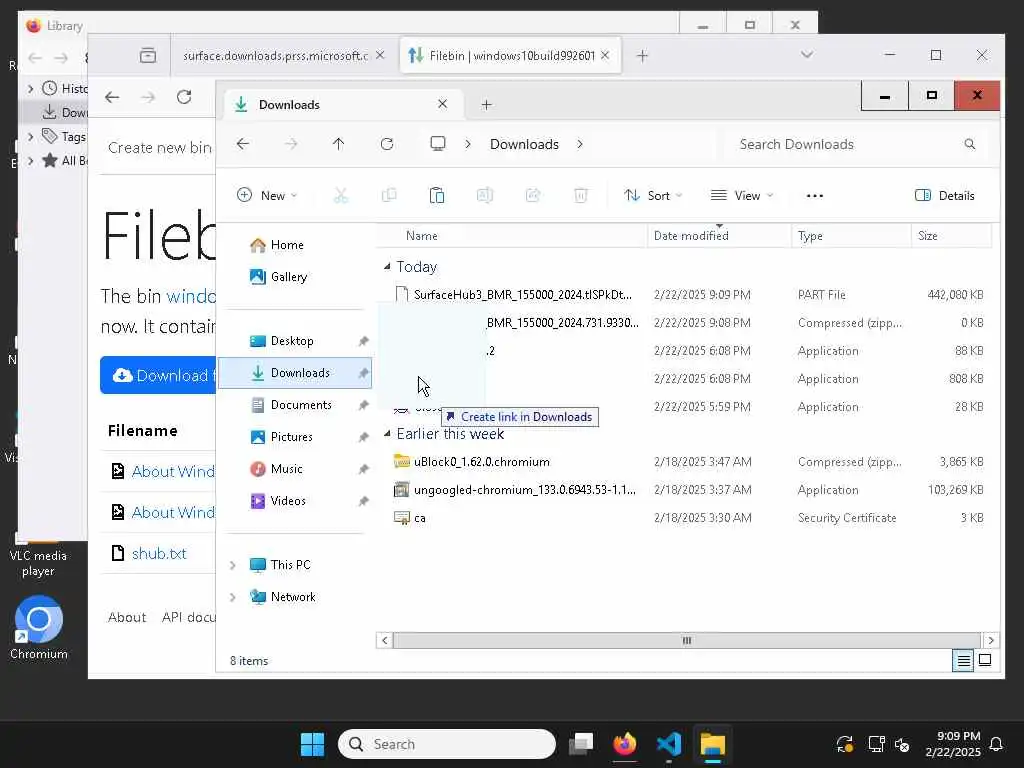The width and height of the screenshot is (1024, 768).
Task: Click the Date modified column header
Action: pos(719,236)
